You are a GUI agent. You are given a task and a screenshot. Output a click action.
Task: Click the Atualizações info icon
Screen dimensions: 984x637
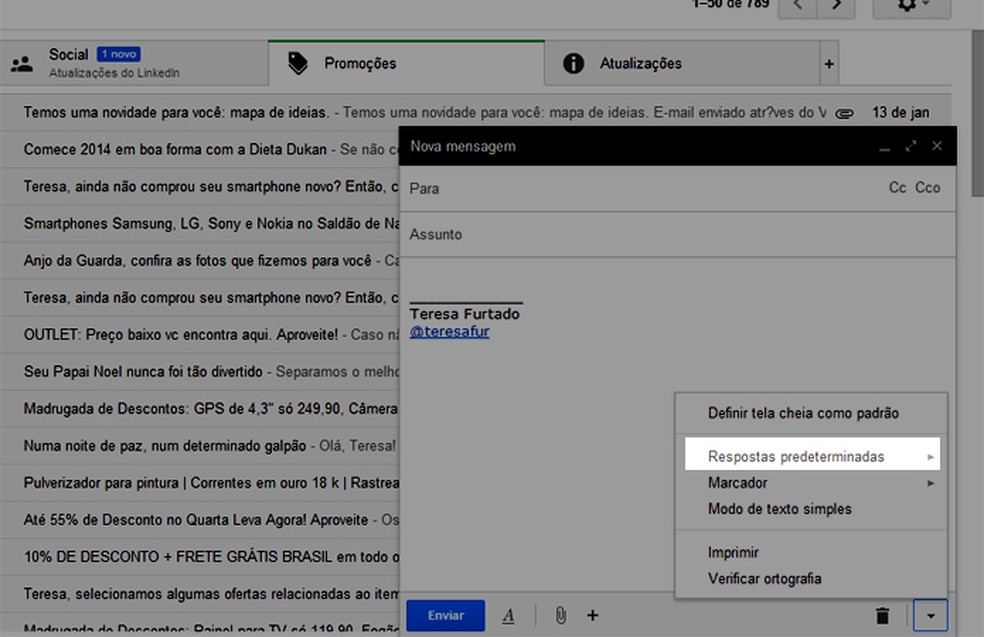point(573,63)
